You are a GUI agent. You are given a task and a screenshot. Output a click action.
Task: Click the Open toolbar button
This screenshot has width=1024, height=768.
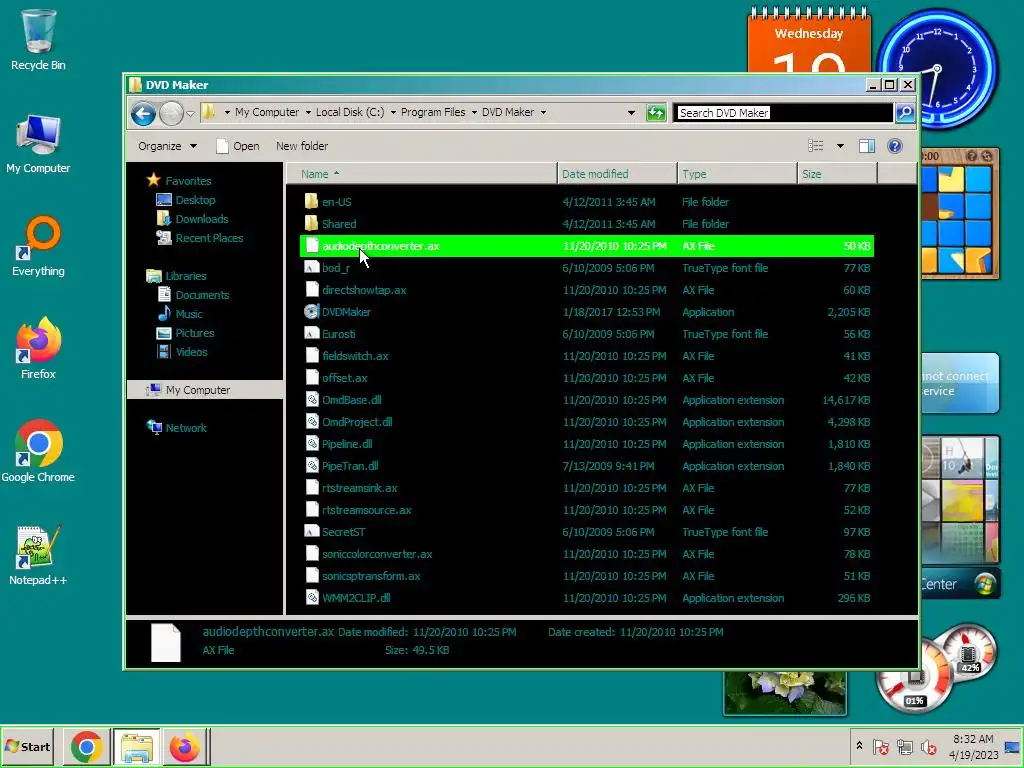click(238, 146)
